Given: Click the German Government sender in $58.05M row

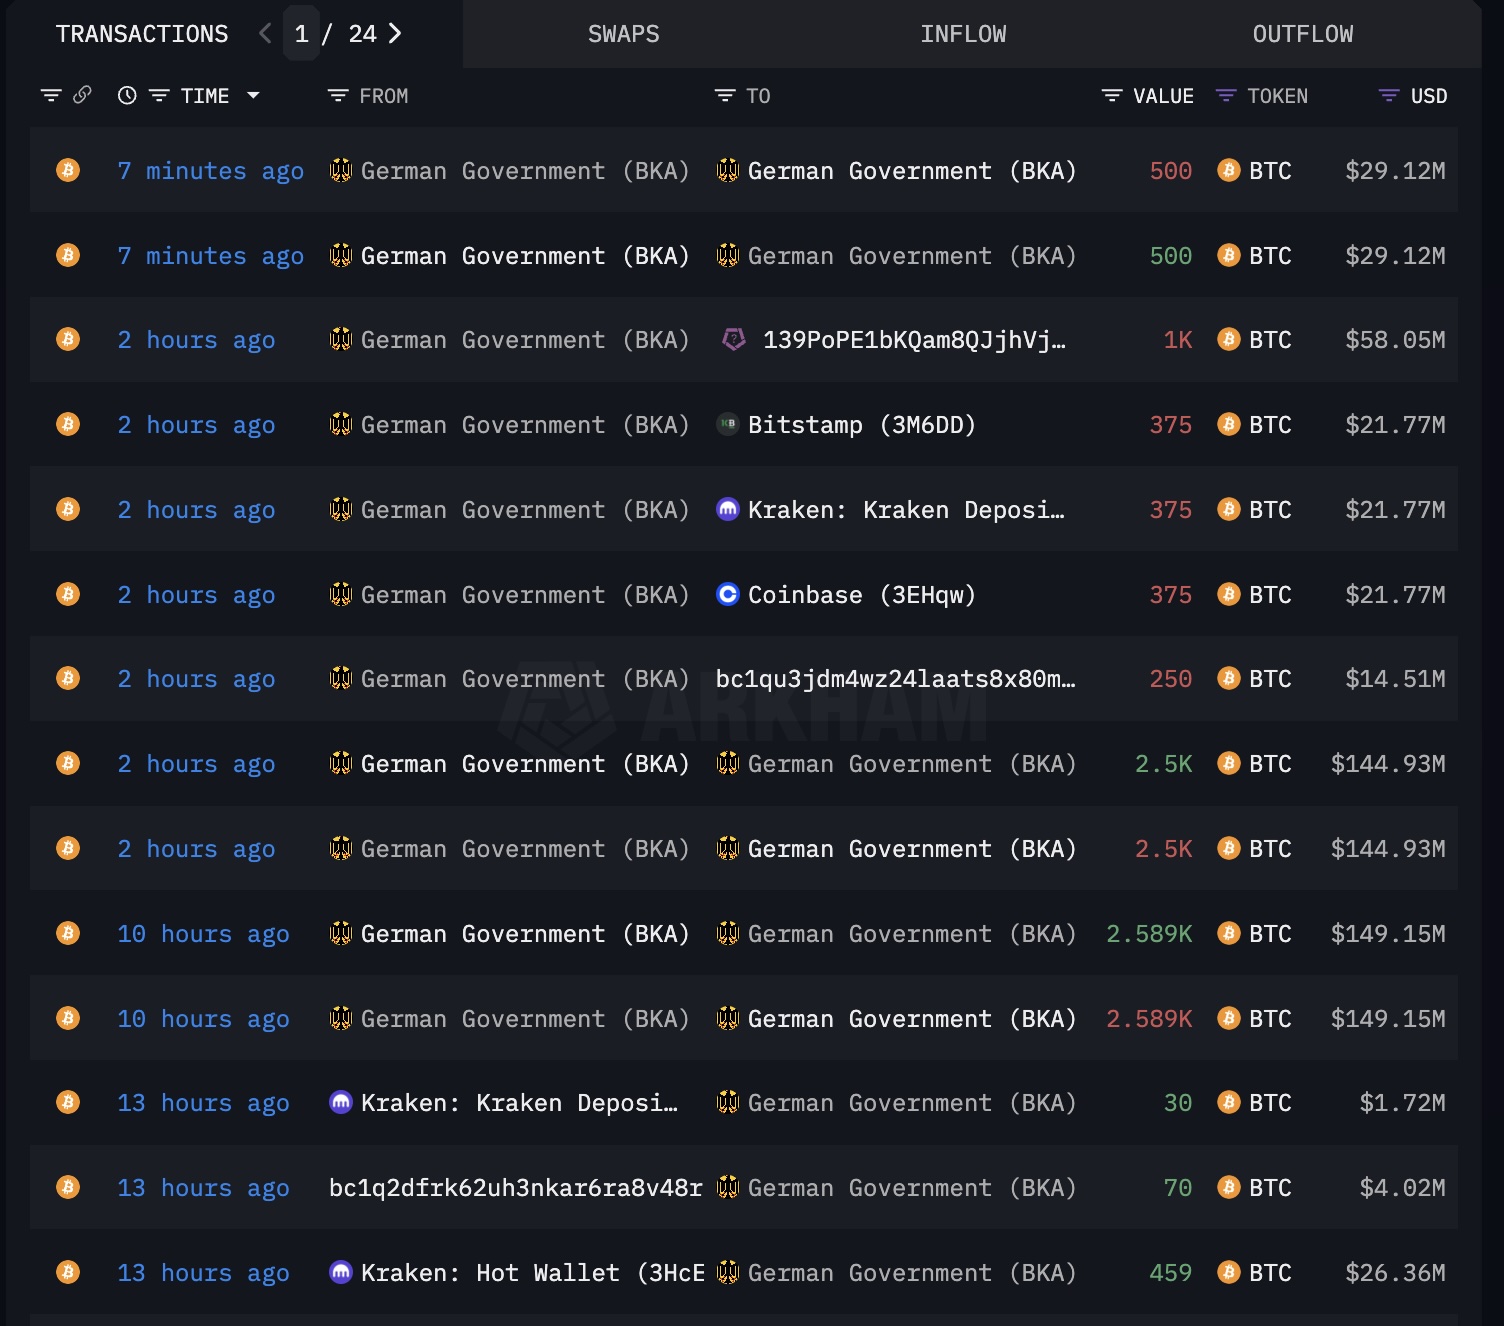Looking at the screenshot, I should (525, 340).
